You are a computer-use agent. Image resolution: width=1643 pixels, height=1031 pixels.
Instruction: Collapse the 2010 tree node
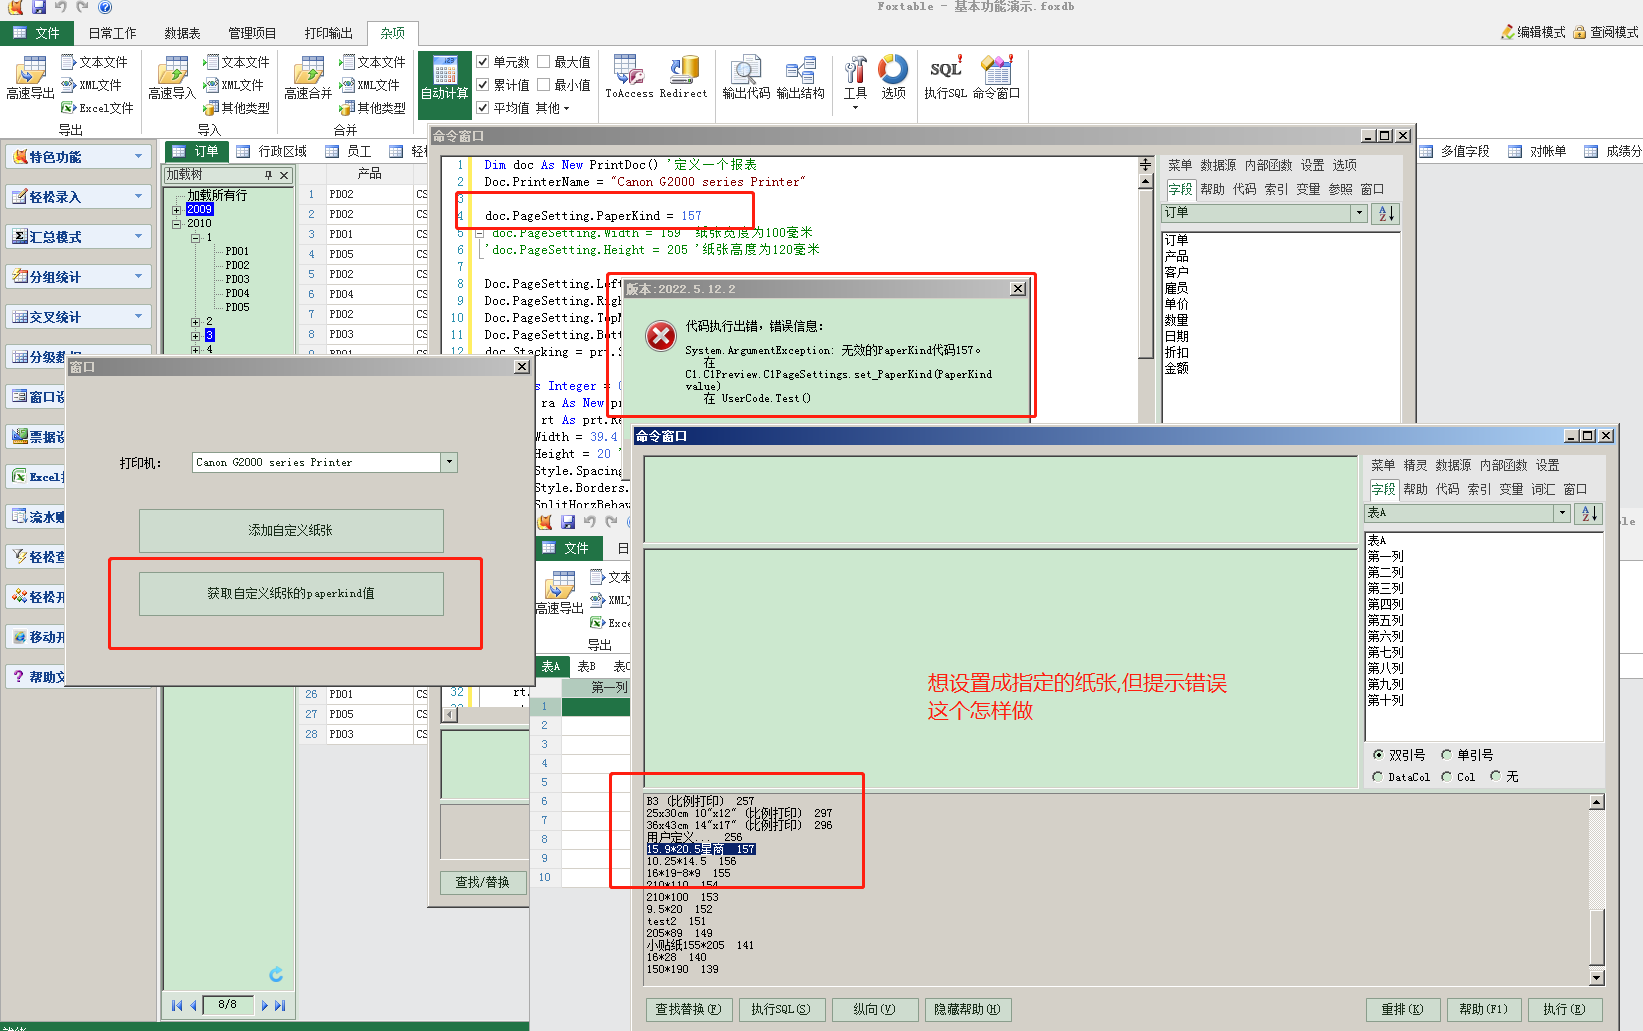tap(176, 224)
